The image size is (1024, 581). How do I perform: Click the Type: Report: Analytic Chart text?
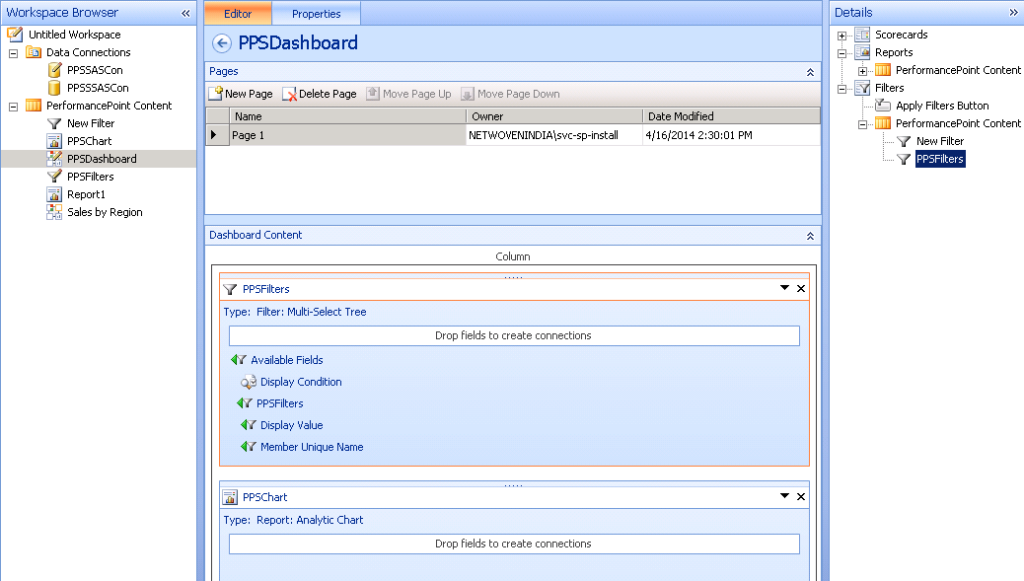pos(293,520)
